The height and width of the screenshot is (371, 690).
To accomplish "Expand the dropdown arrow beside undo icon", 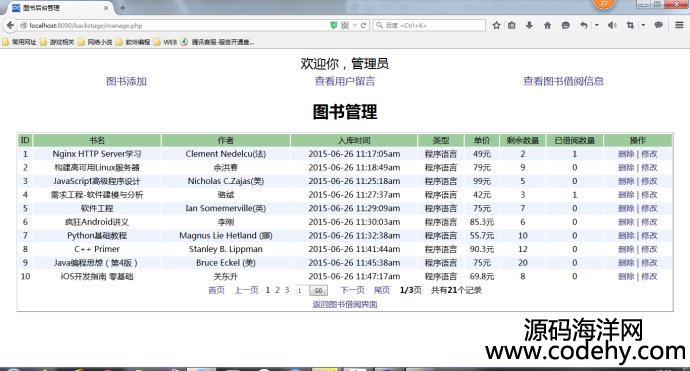I will 597,26.
